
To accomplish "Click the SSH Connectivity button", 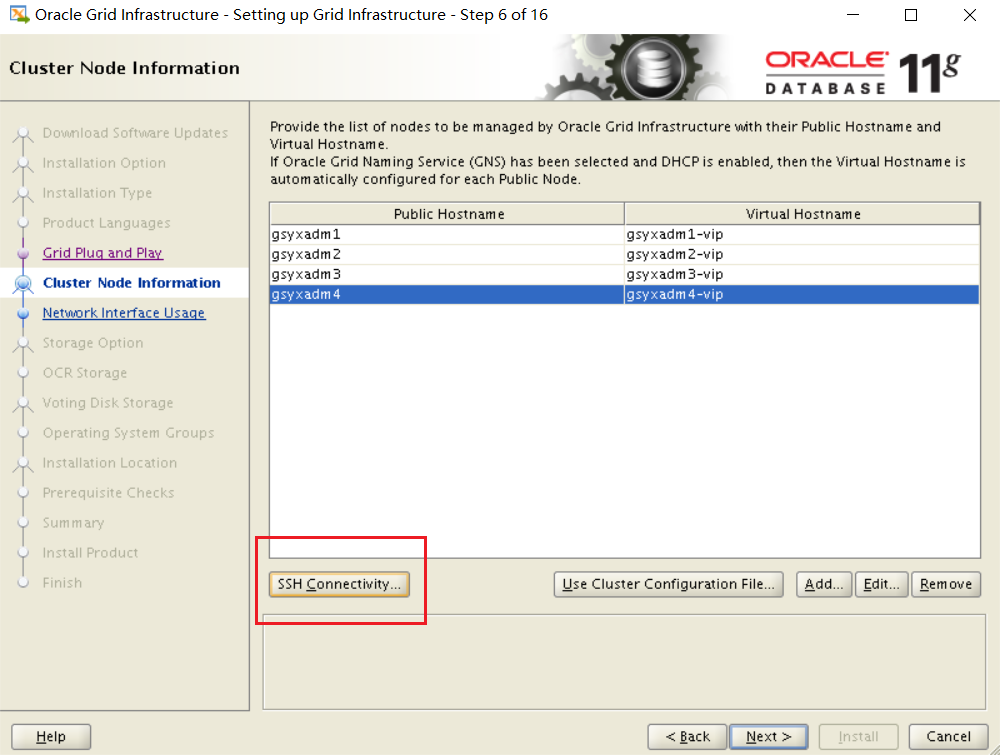I will click(339, 584).
